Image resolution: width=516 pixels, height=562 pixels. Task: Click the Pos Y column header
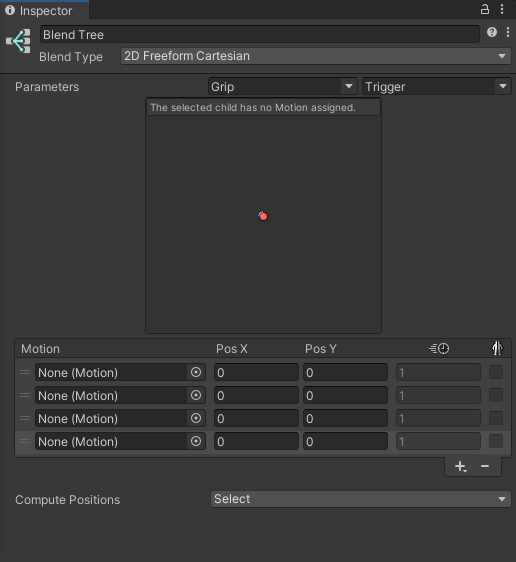(x=321, y=349)
